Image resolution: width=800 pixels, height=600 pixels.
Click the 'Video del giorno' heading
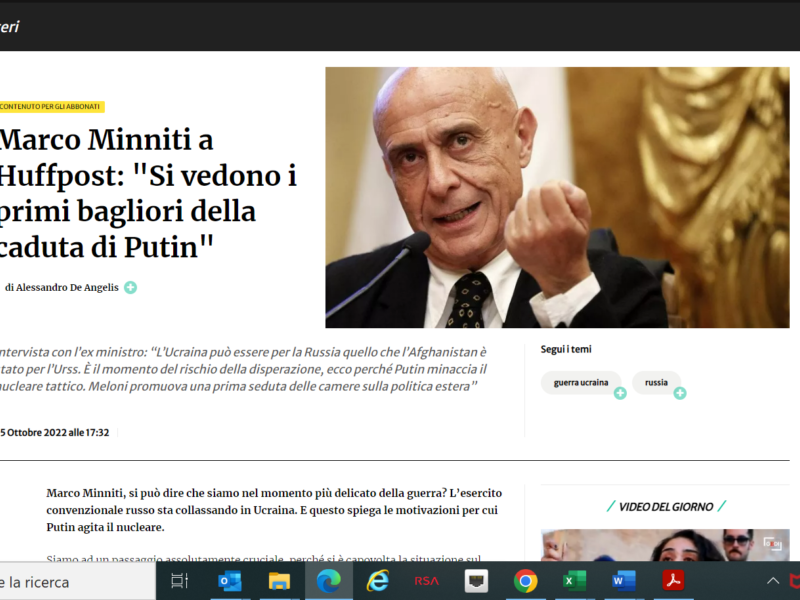tap(665, 507)
